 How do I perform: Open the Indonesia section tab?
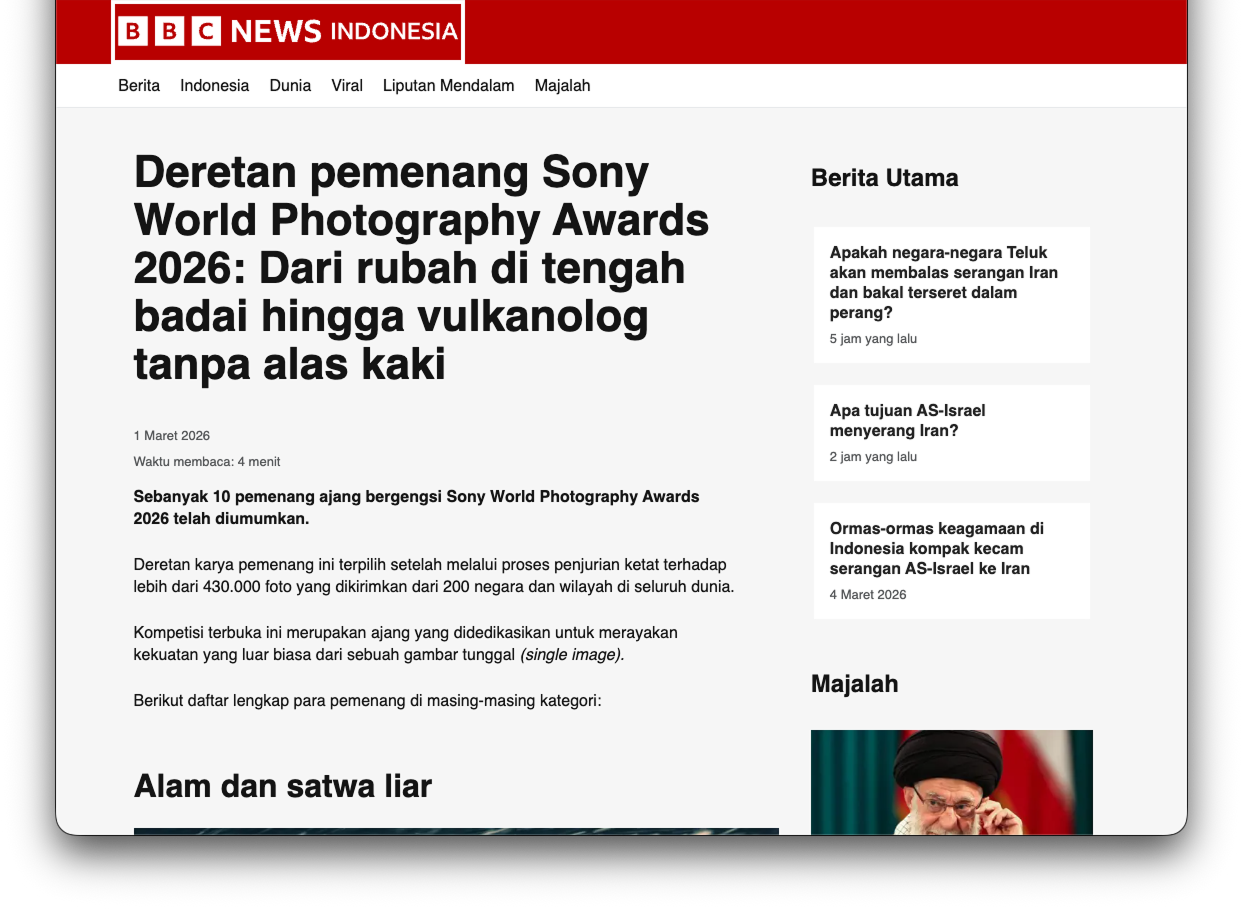(214, 86)
